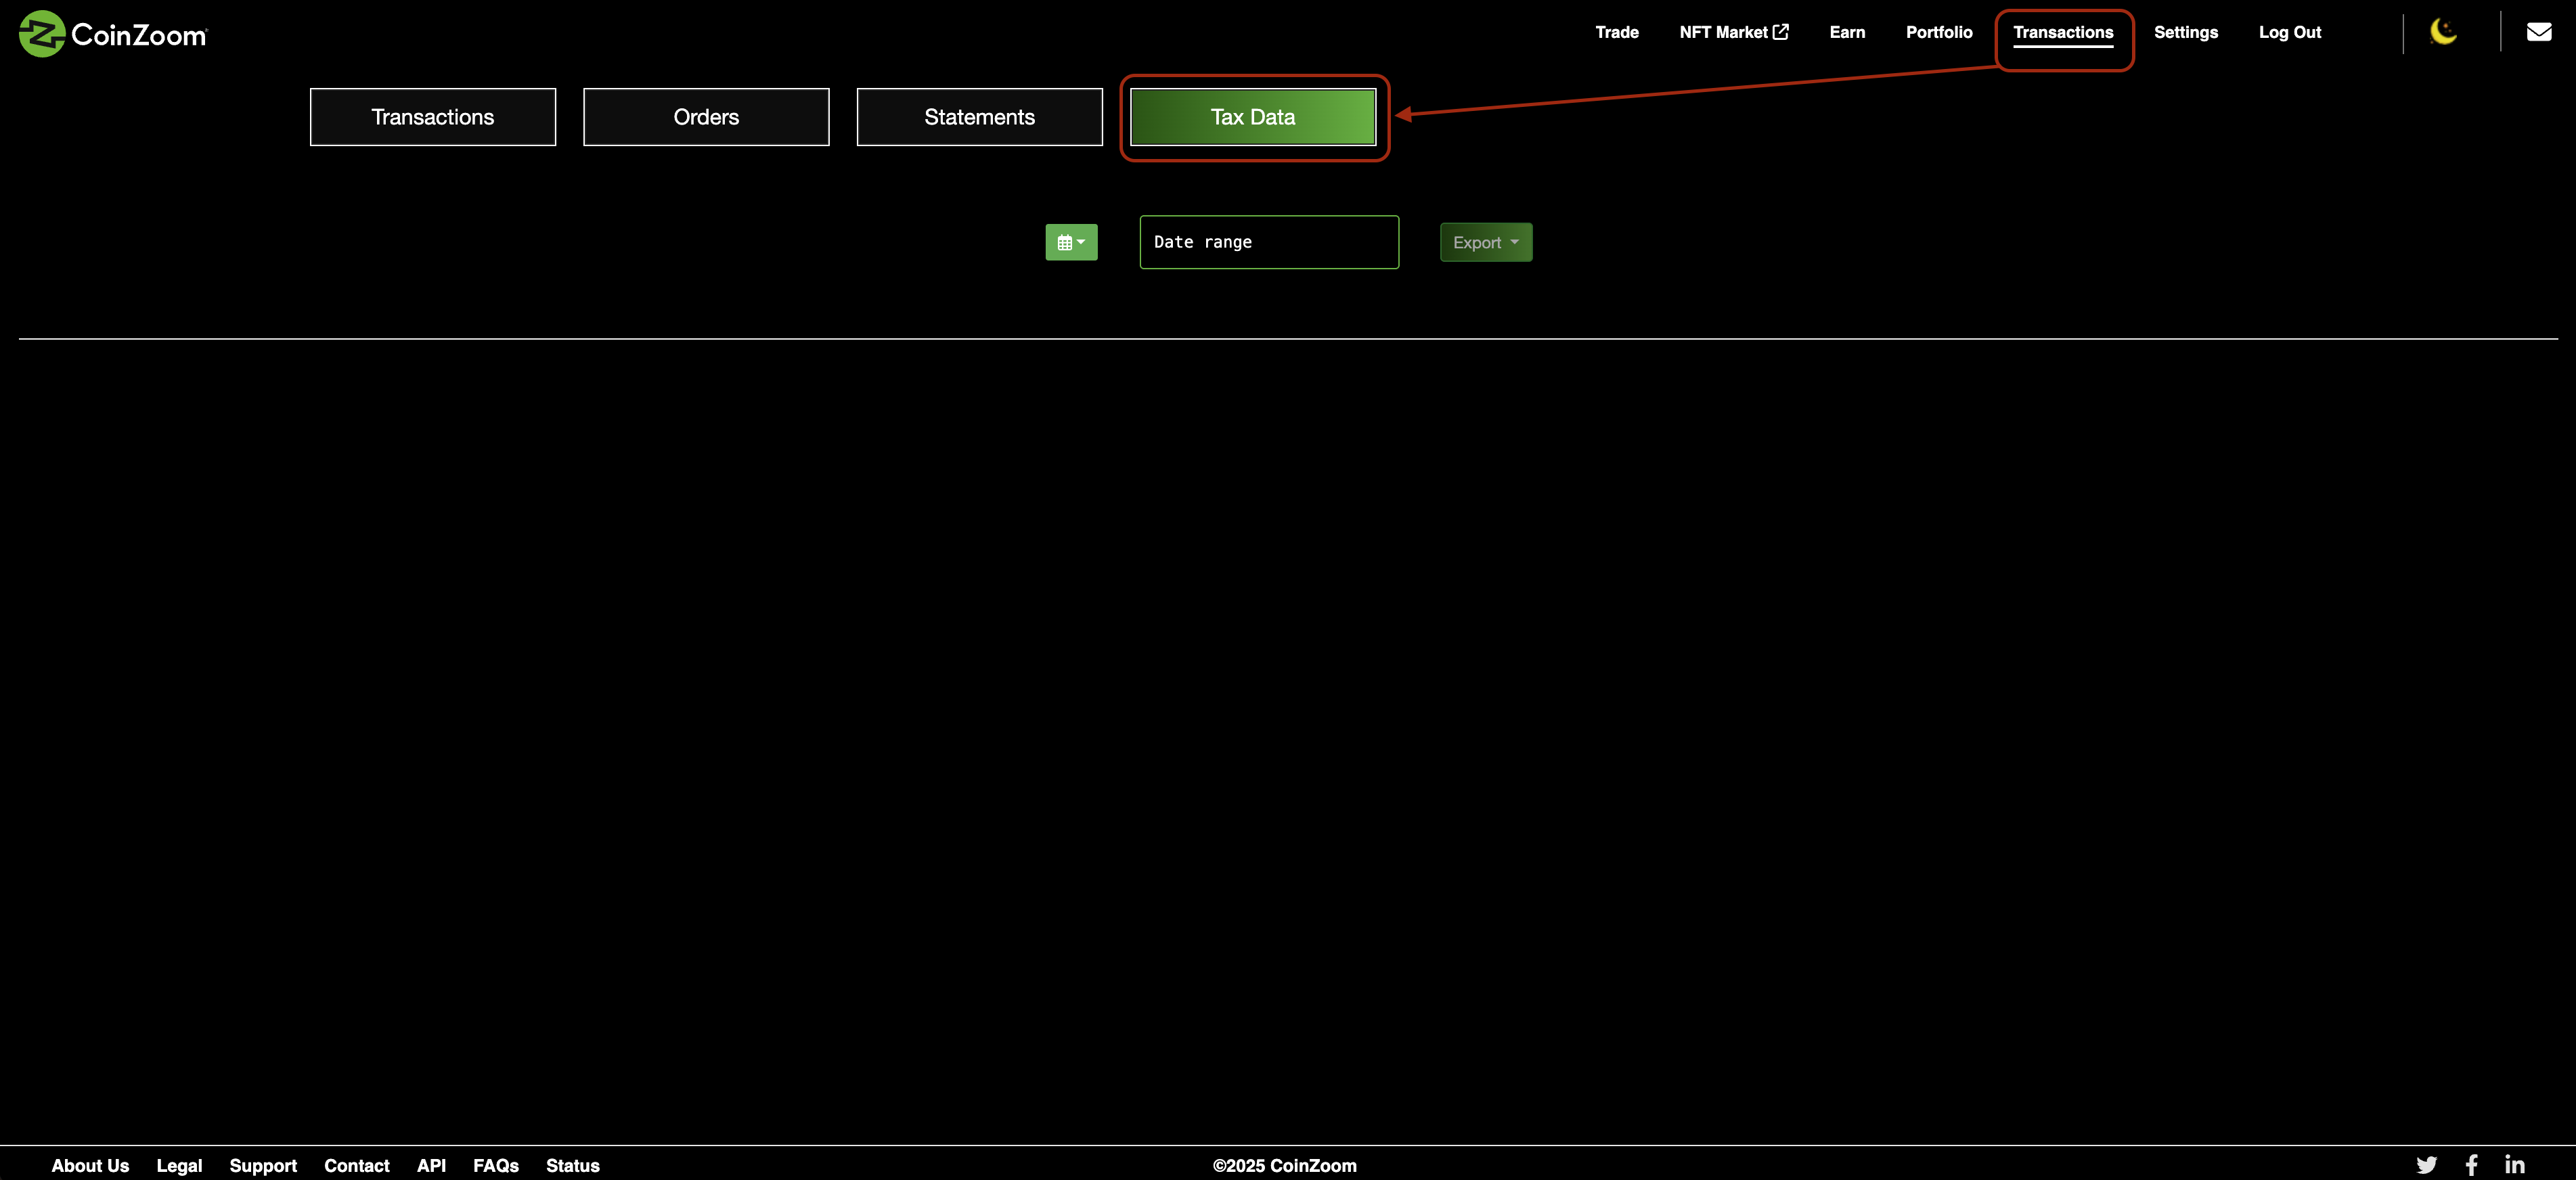
Task: Switch to the Statements tab
Action: 979,117
